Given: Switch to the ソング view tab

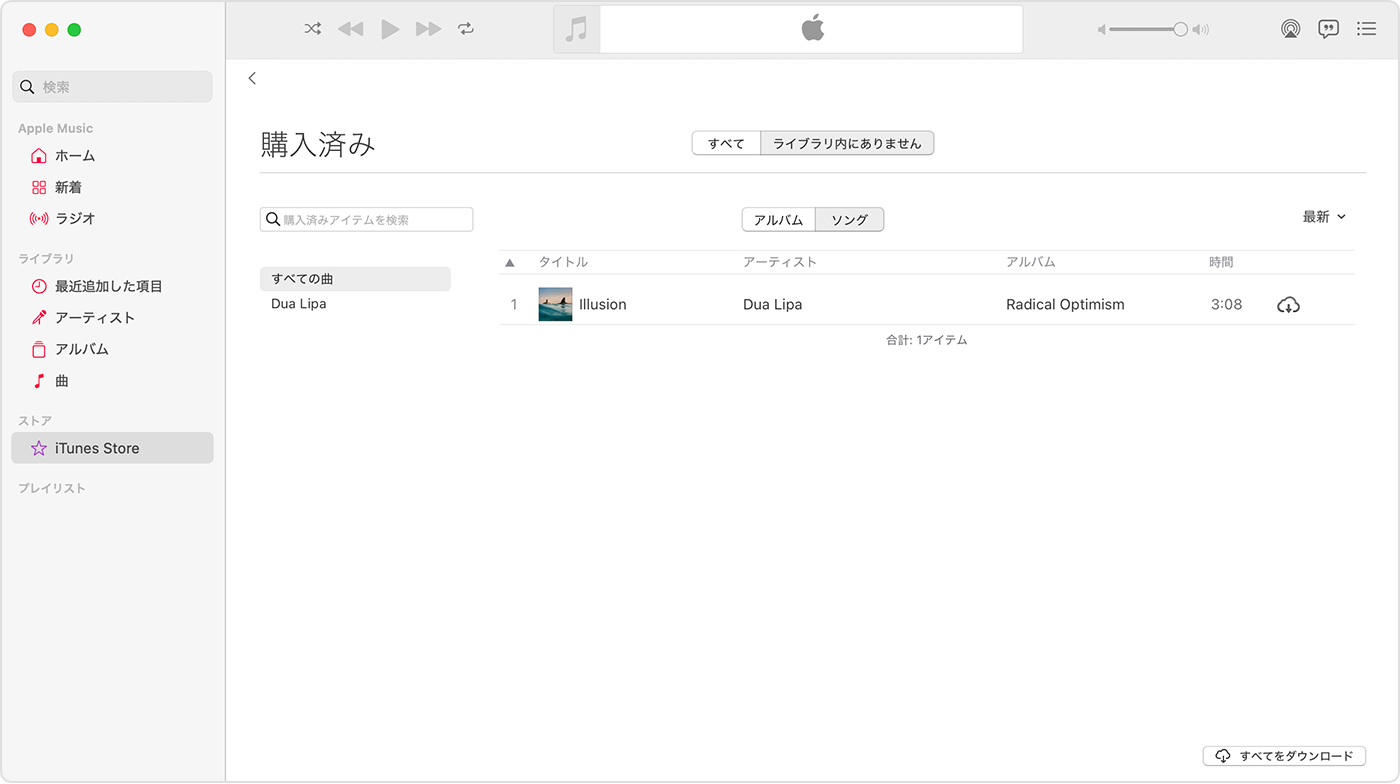Looking at the screenshot, I should click(850, 219).
